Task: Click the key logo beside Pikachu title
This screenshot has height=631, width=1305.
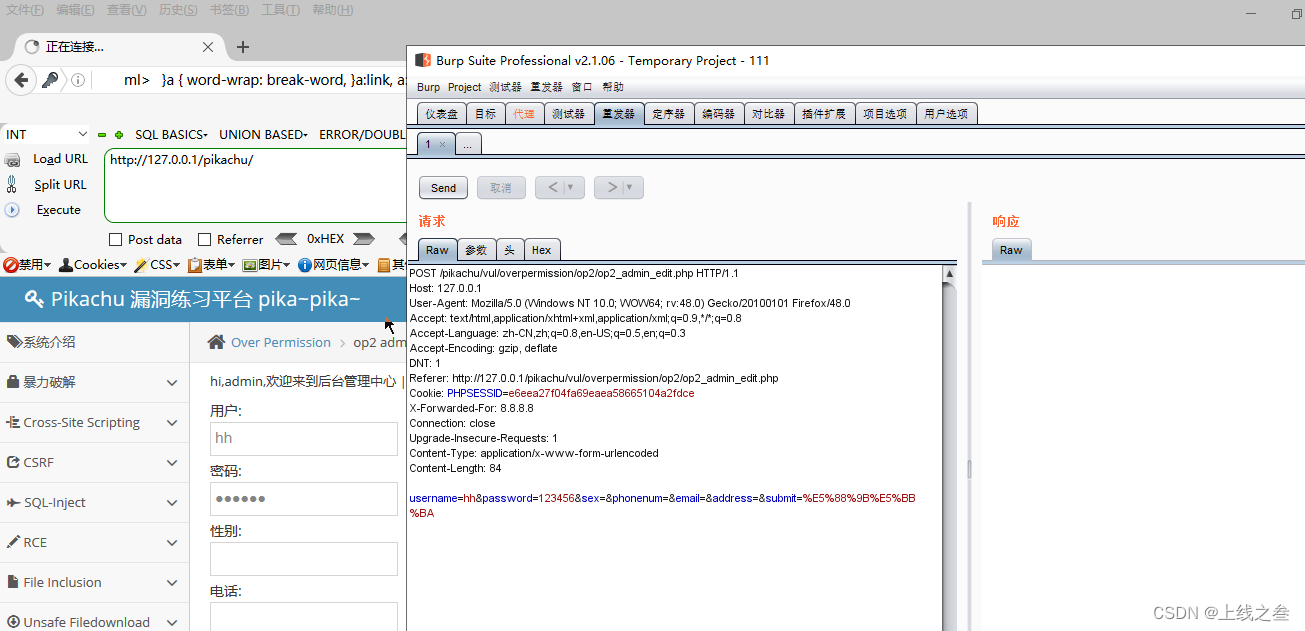Action: coord(34,299)
